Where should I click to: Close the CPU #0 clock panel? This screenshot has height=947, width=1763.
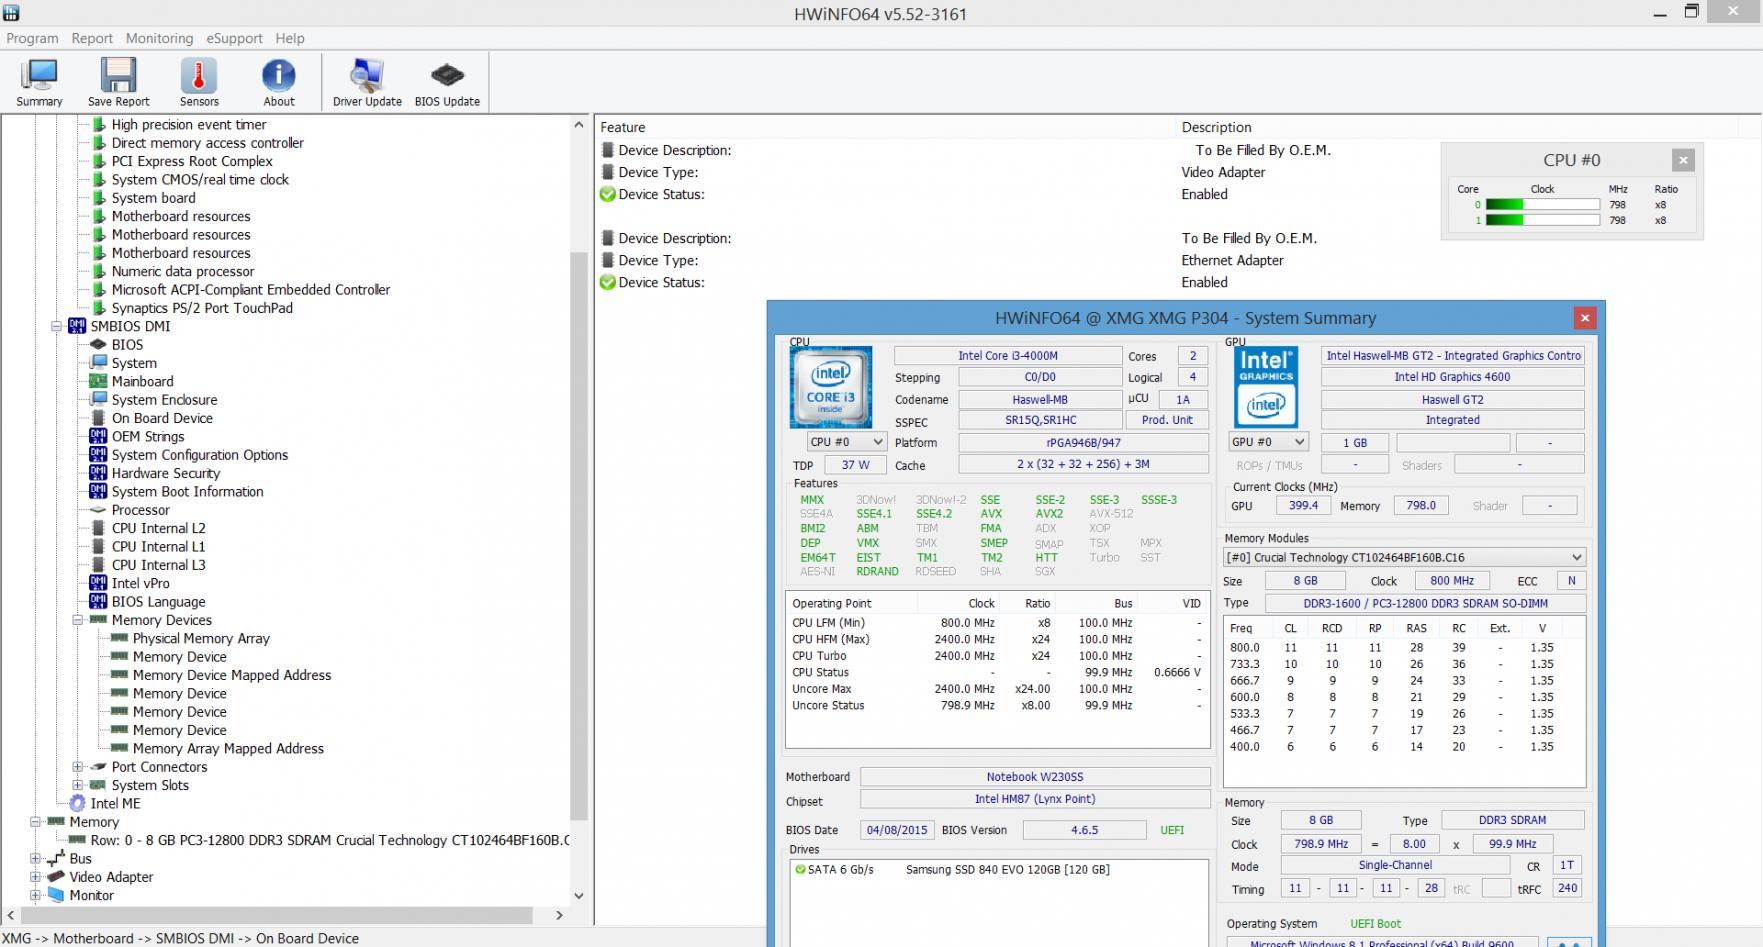click(x=1683, y=160)
